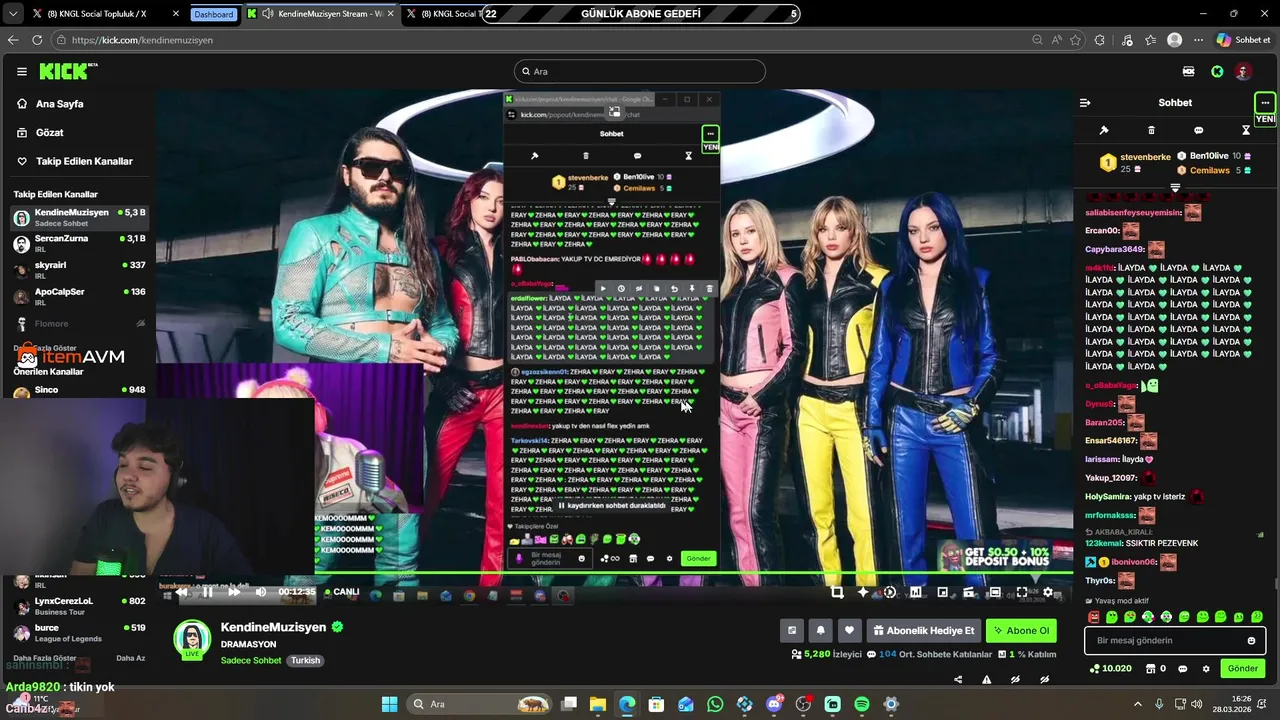The image size is (1280, 720).
Task: Open browser extensions puzzle icon
Action: (x=1100, y=40)
